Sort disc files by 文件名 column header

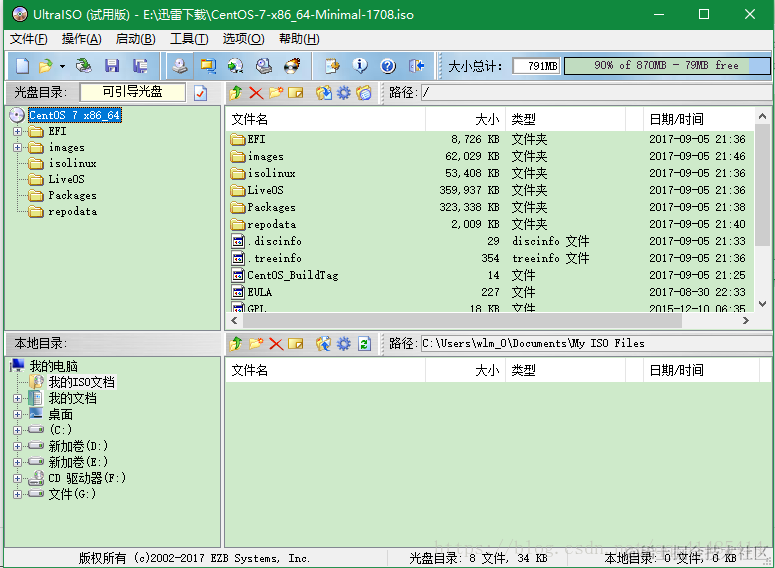pyautogui.click(x=326, y=119)
